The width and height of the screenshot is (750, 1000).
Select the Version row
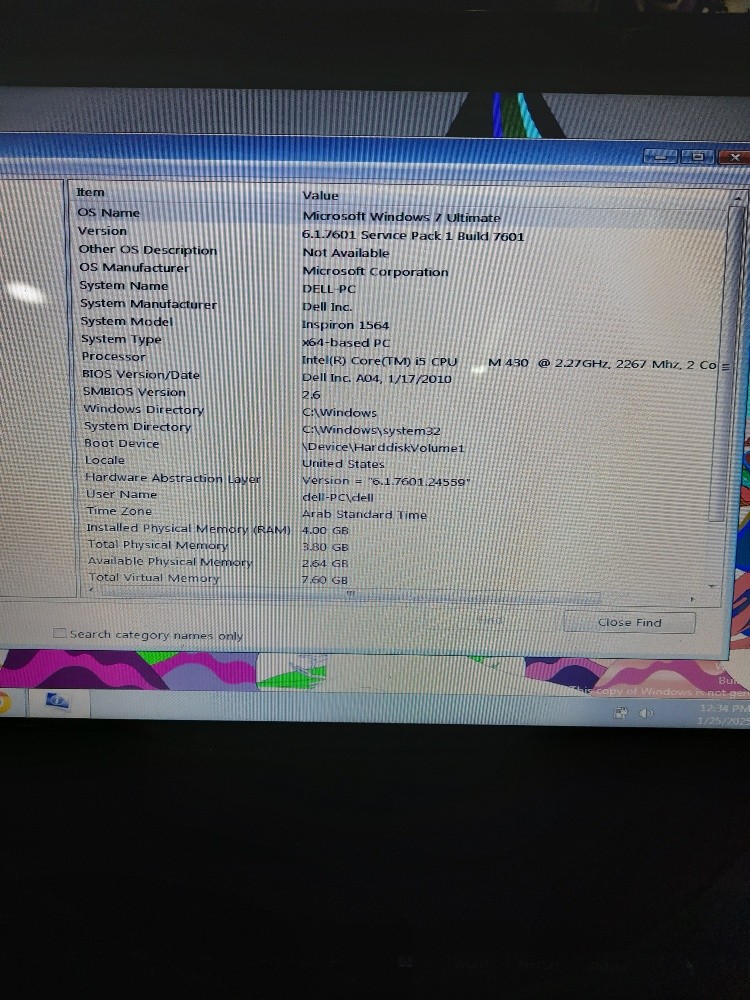coord(401,233)
